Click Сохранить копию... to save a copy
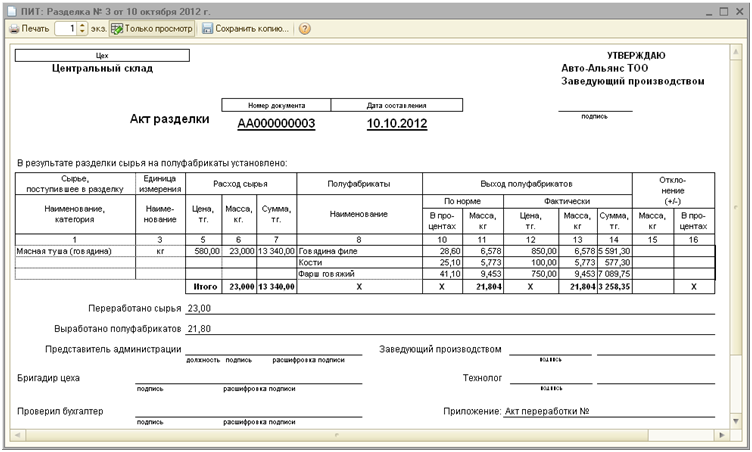 click(246, 29)
